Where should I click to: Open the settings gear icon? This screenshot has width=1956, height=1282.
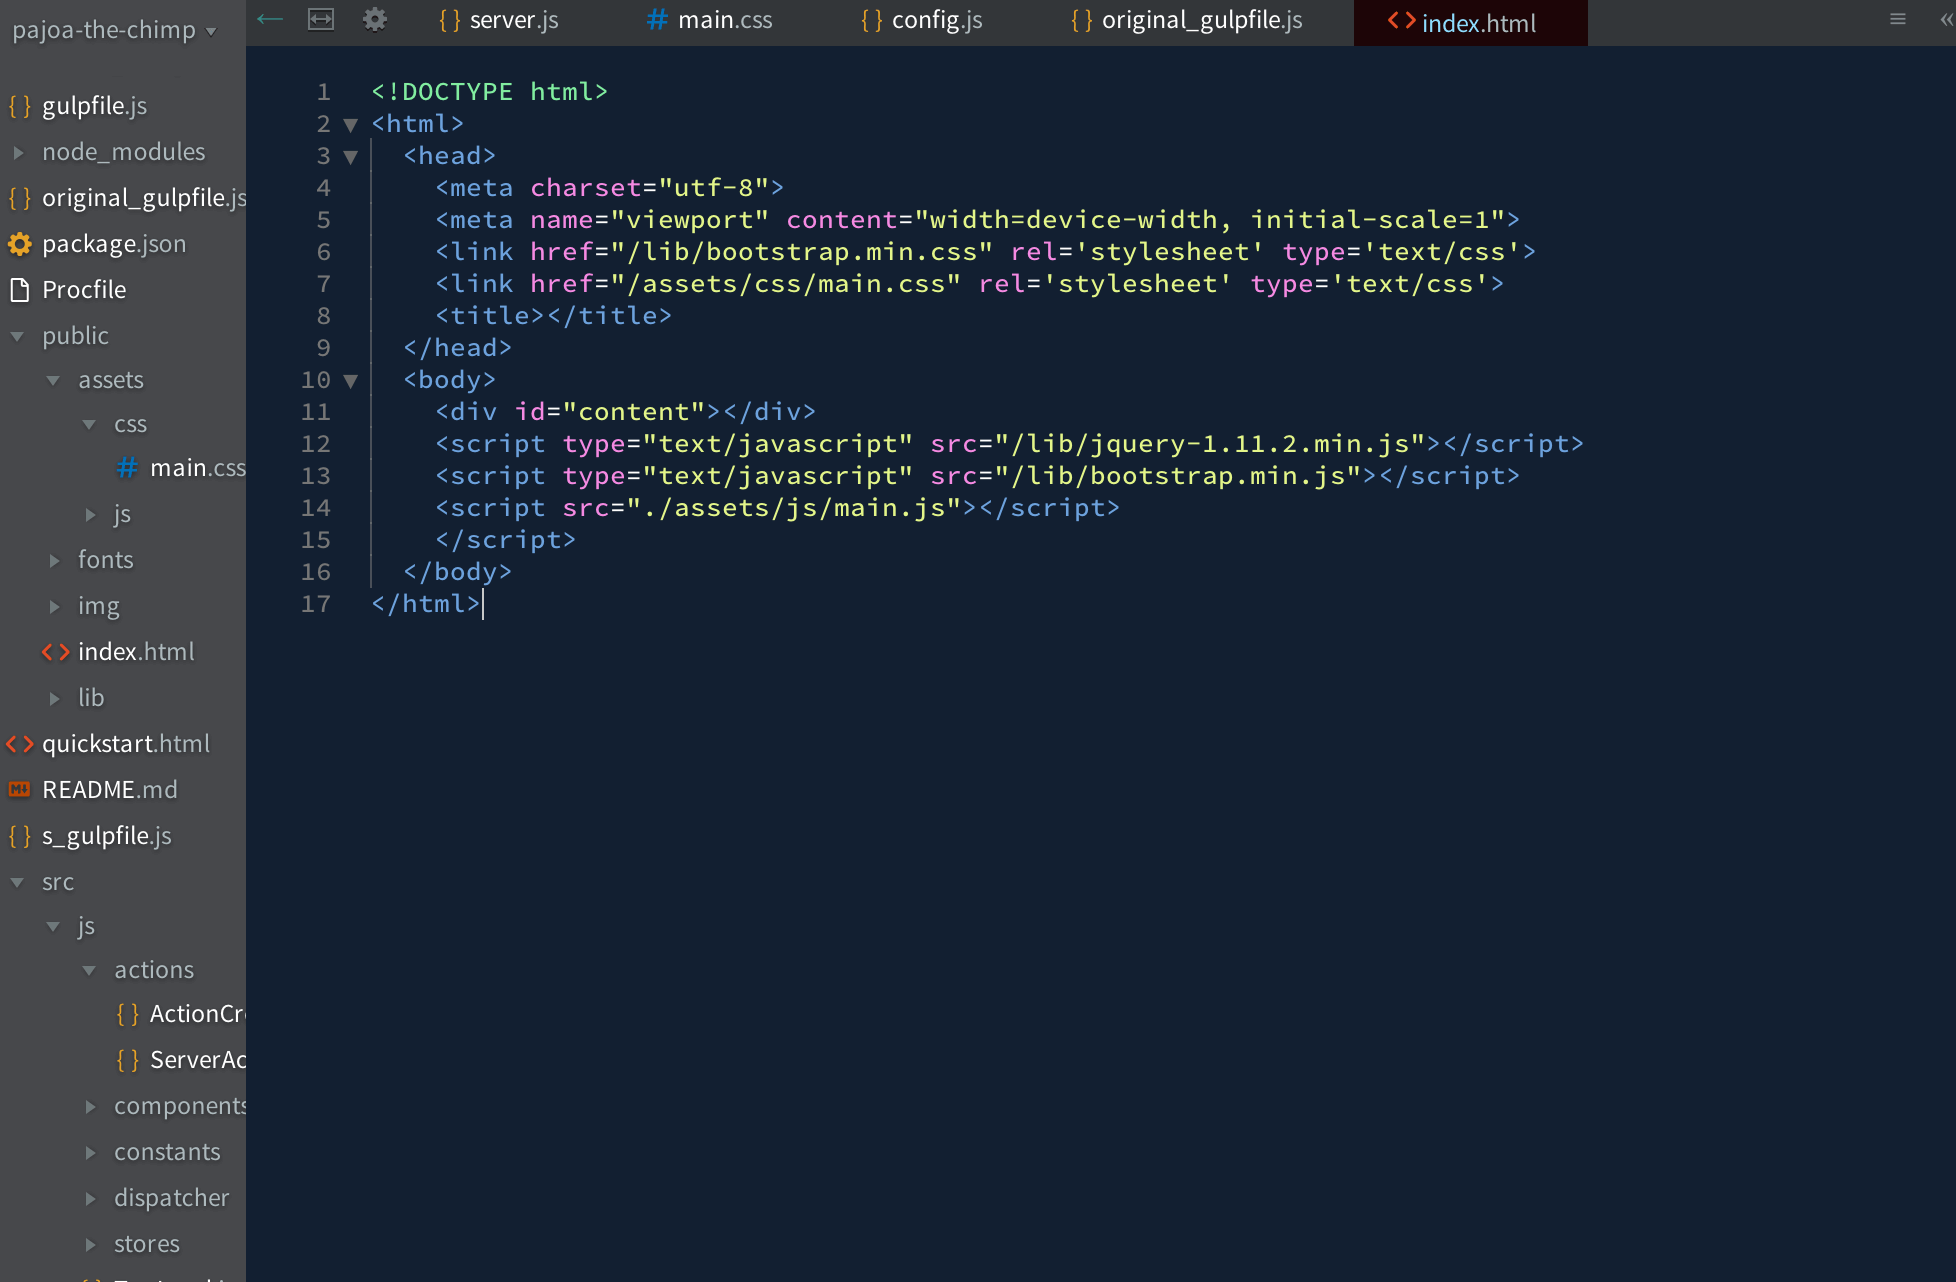[x=375, y=19]
